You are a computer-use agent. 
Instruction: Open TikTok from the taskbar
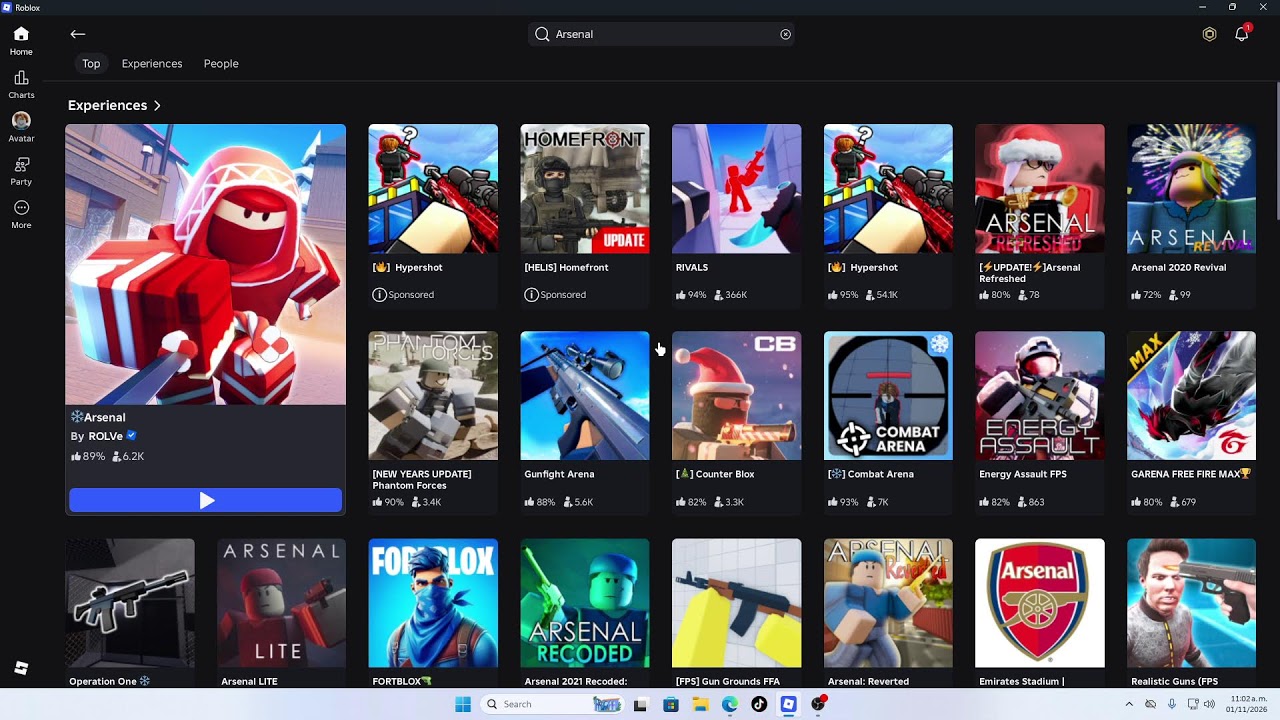(x=759, y=704)
